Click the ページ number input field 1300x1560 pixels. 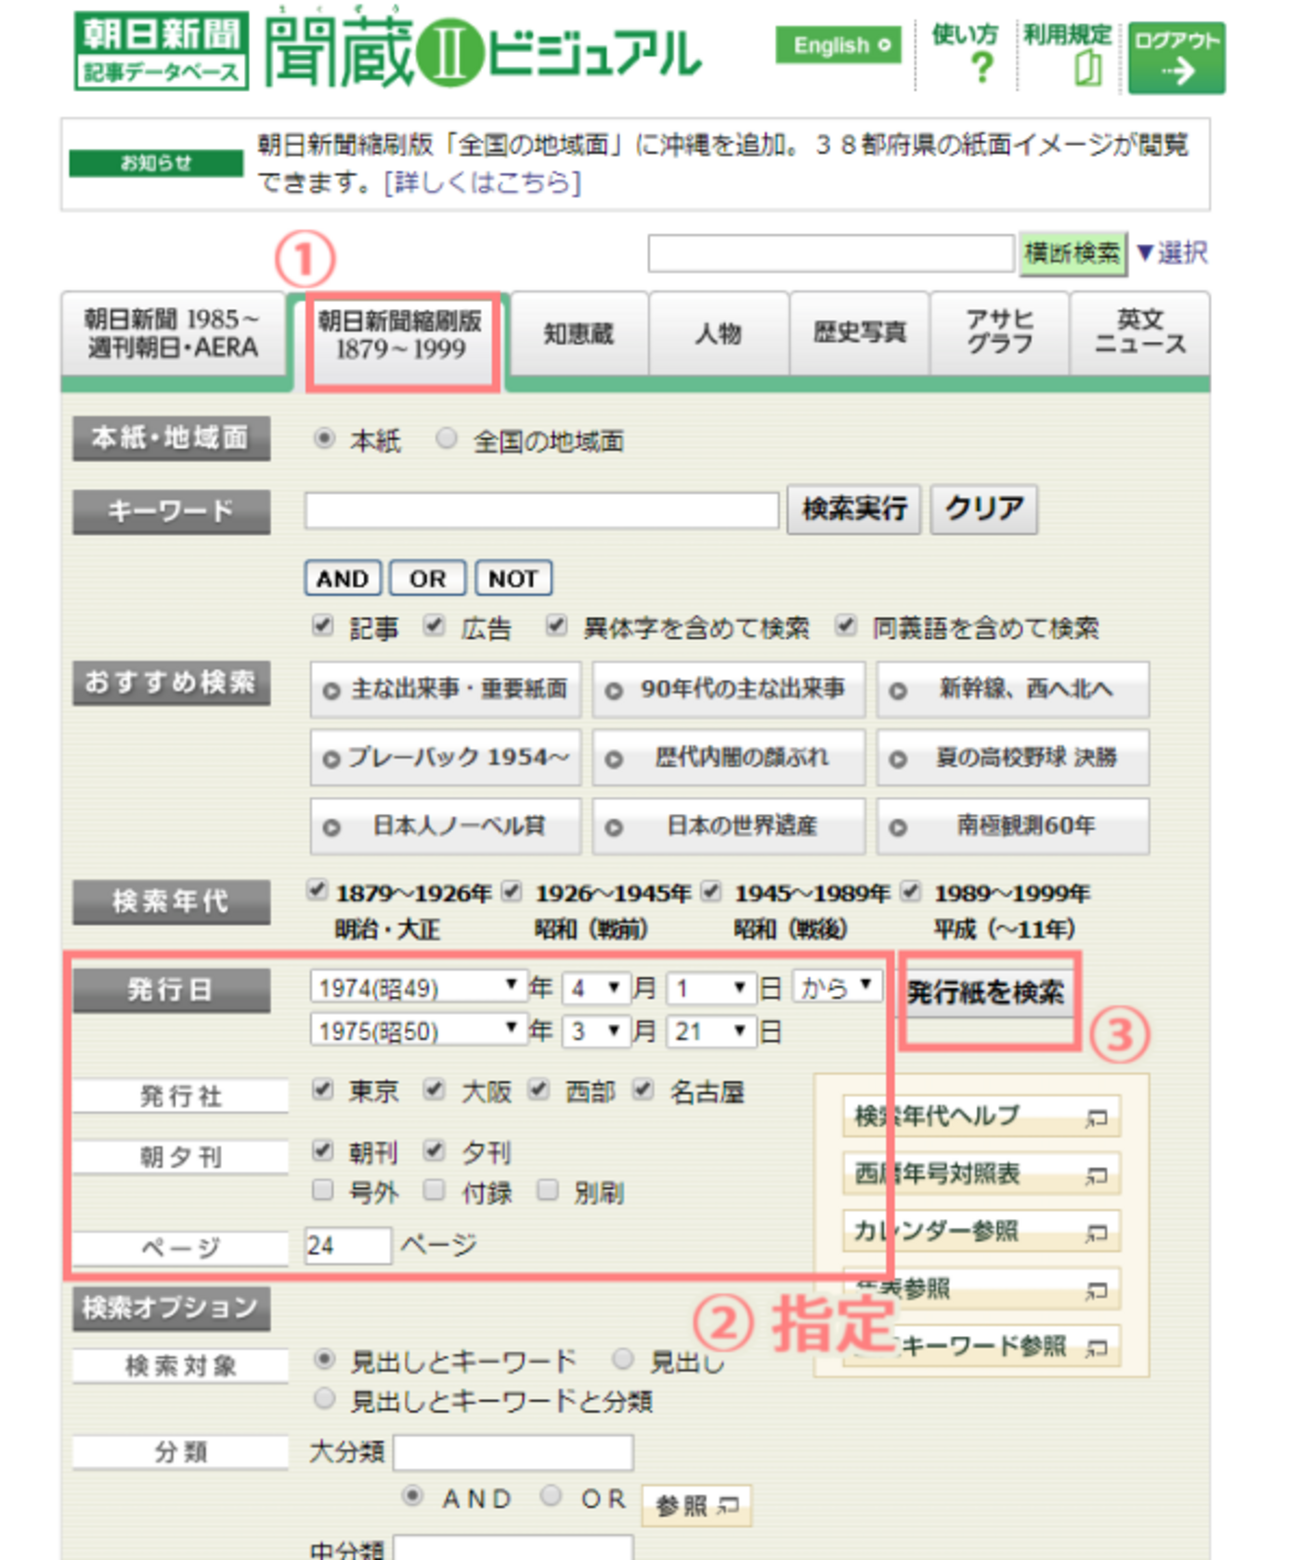[348, 1246]
